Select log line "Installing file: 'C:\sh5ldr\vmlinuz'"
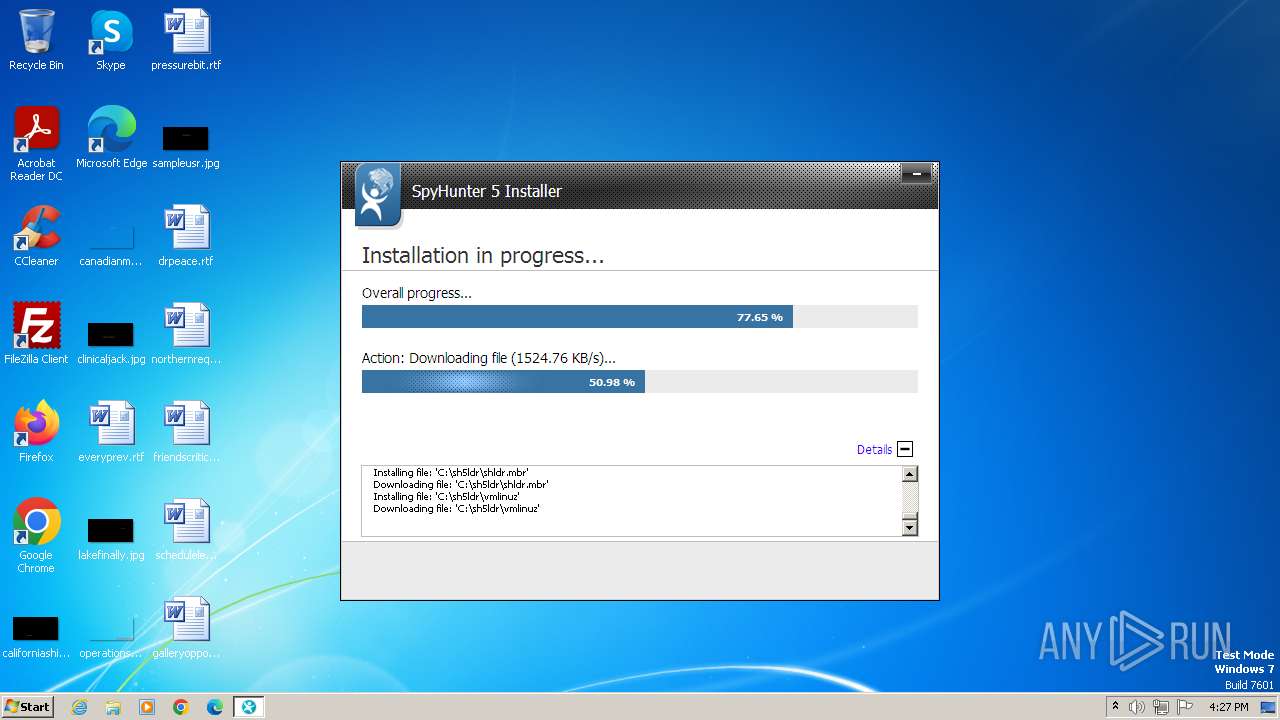This screenshot has width=1280, height=720. pos(446,496)
